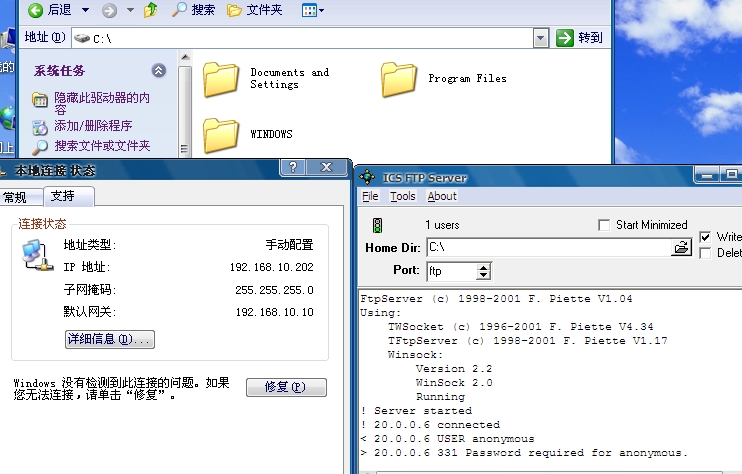Click the hide-drive-contents task icon
742x474 pixels.
point(40,100)
